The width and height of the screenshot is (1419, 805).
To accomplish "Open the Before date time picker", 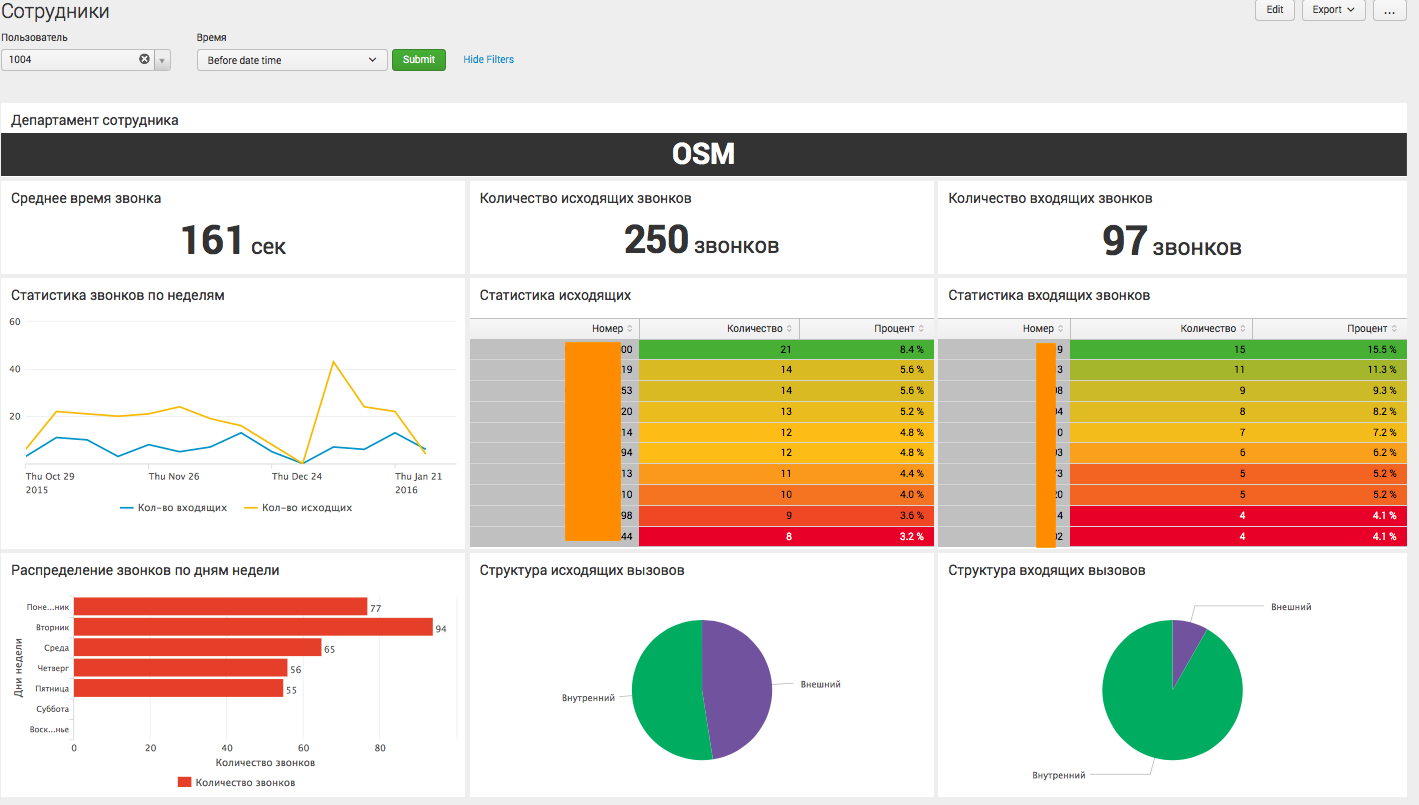I will [x=291, y=59].
